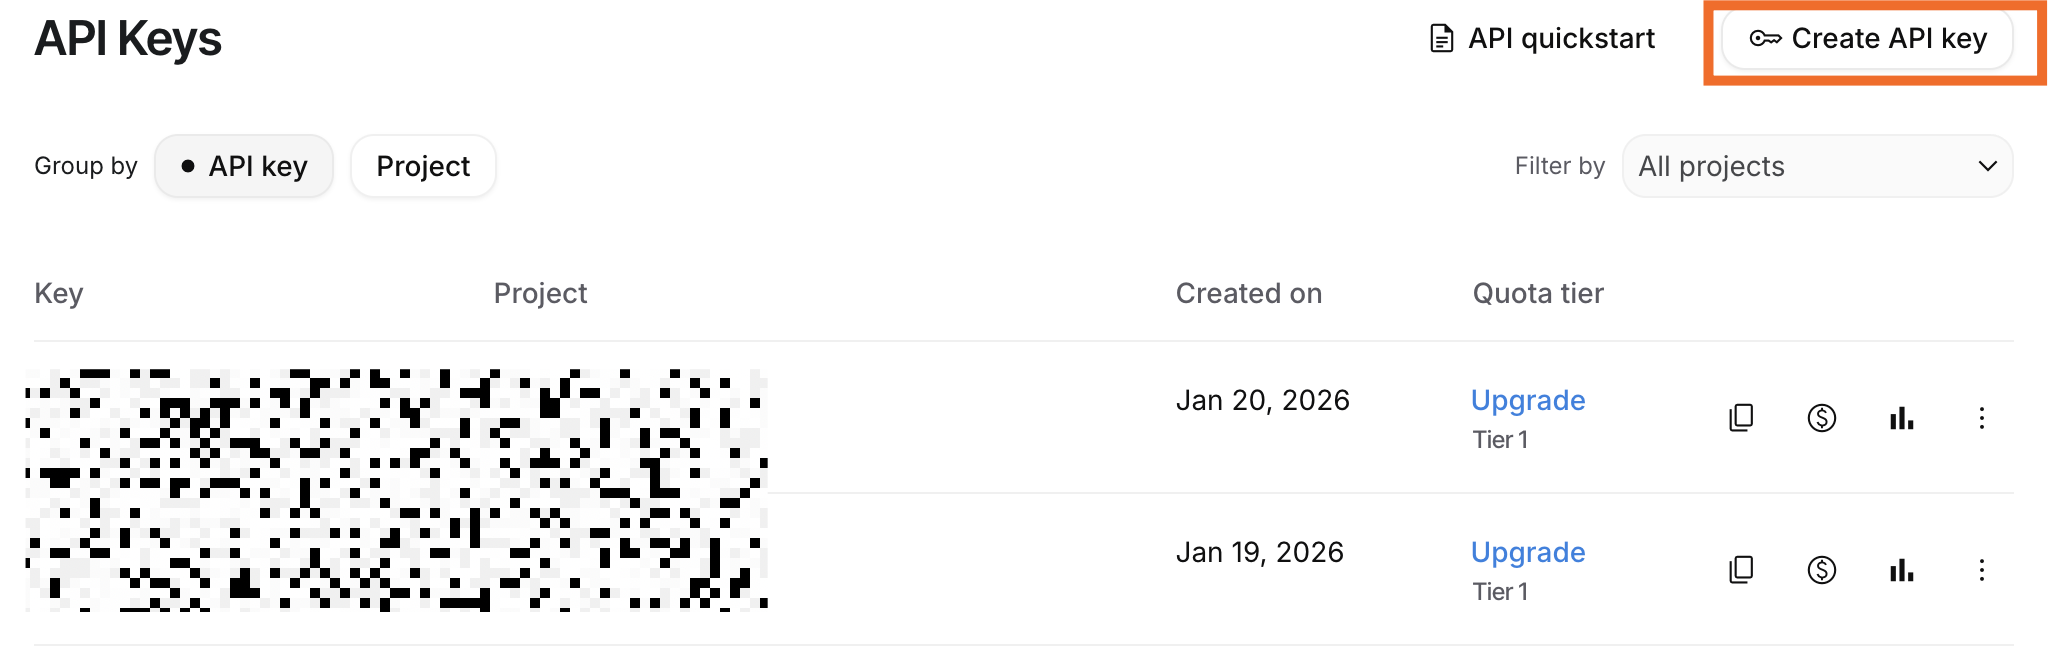Image resolution: width=2052 pixels, height=648 pixels.
Task: View usage statistics for the Jan 19 key
Action: [1901, 570]
